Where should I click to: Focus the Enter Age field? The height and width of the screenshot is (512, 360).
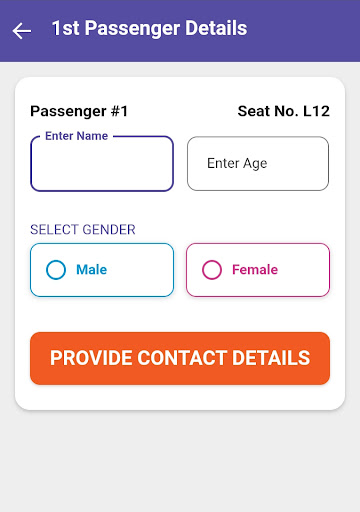(258, 164)
